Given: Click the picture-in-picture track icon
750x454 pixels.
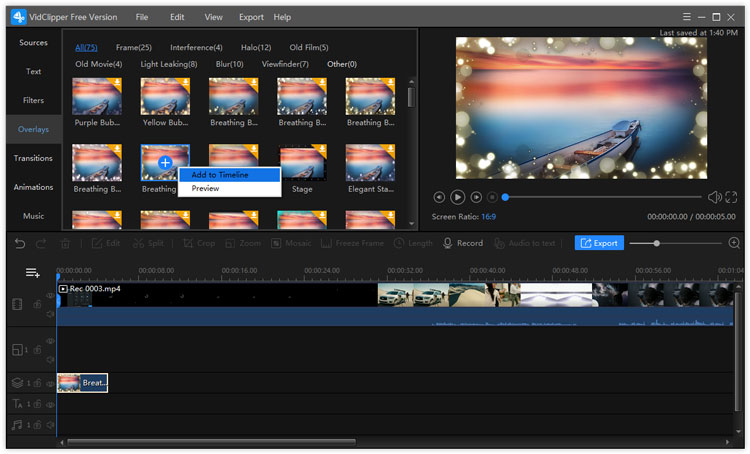Looking at the screenshot, I should (x=17, y=350).
